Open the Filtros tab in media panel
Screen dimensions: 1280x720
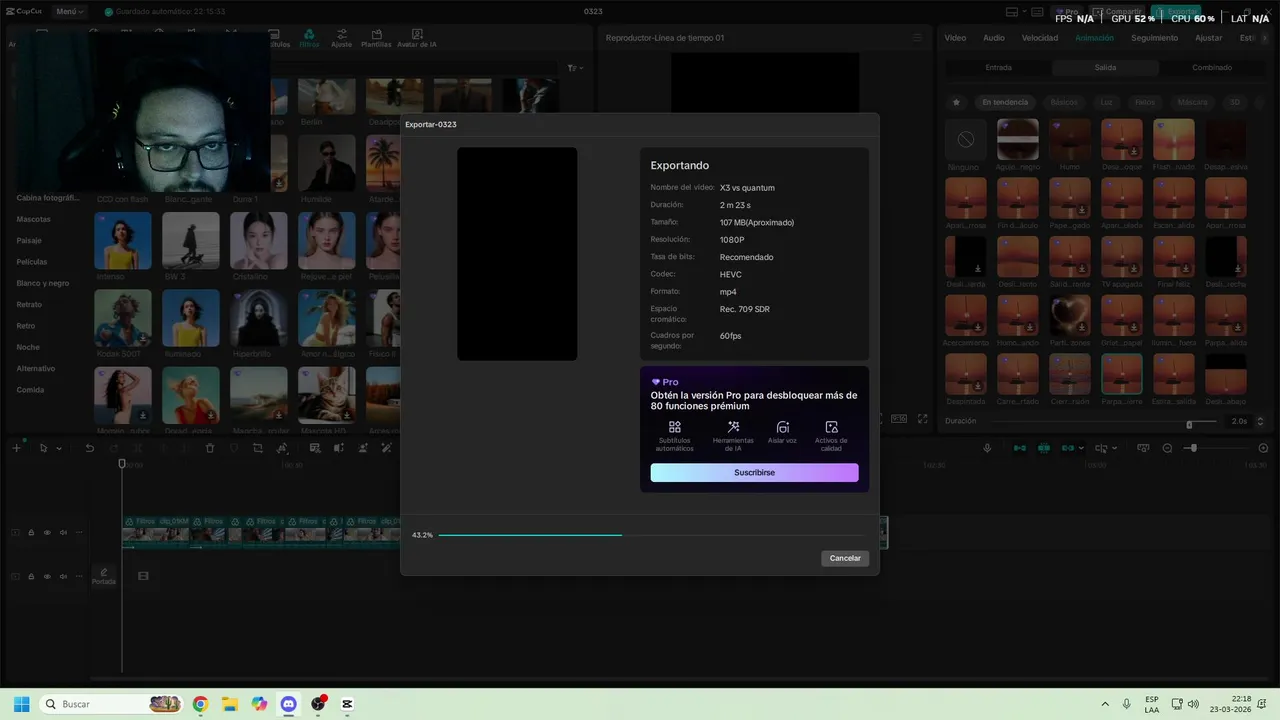pyautogui.click(x=309, y=38)
